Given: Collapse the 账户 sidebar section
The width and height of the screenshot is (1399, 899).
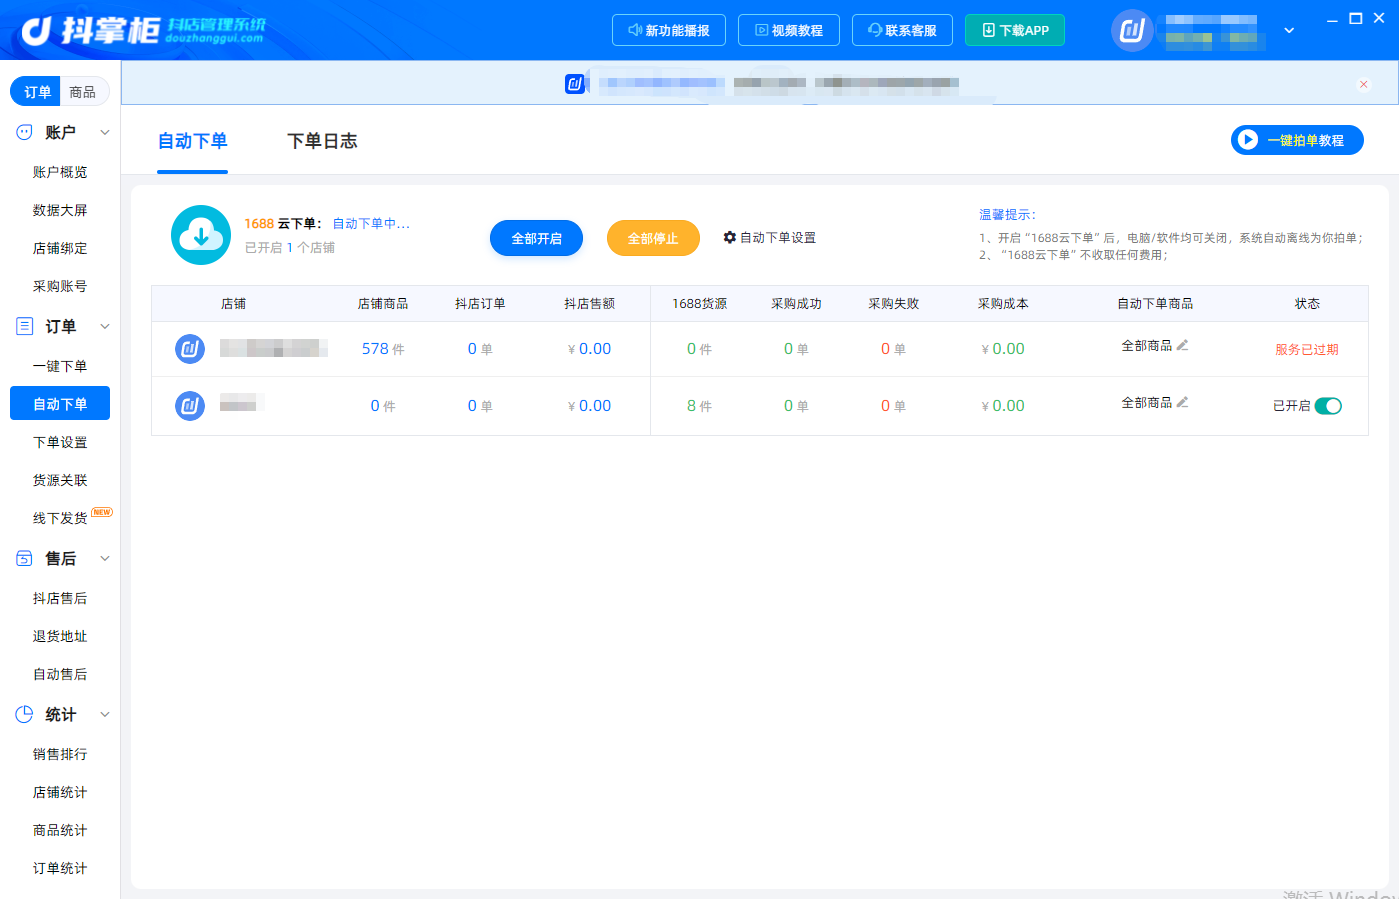Looking at the screenshot, I should [105, 132].
